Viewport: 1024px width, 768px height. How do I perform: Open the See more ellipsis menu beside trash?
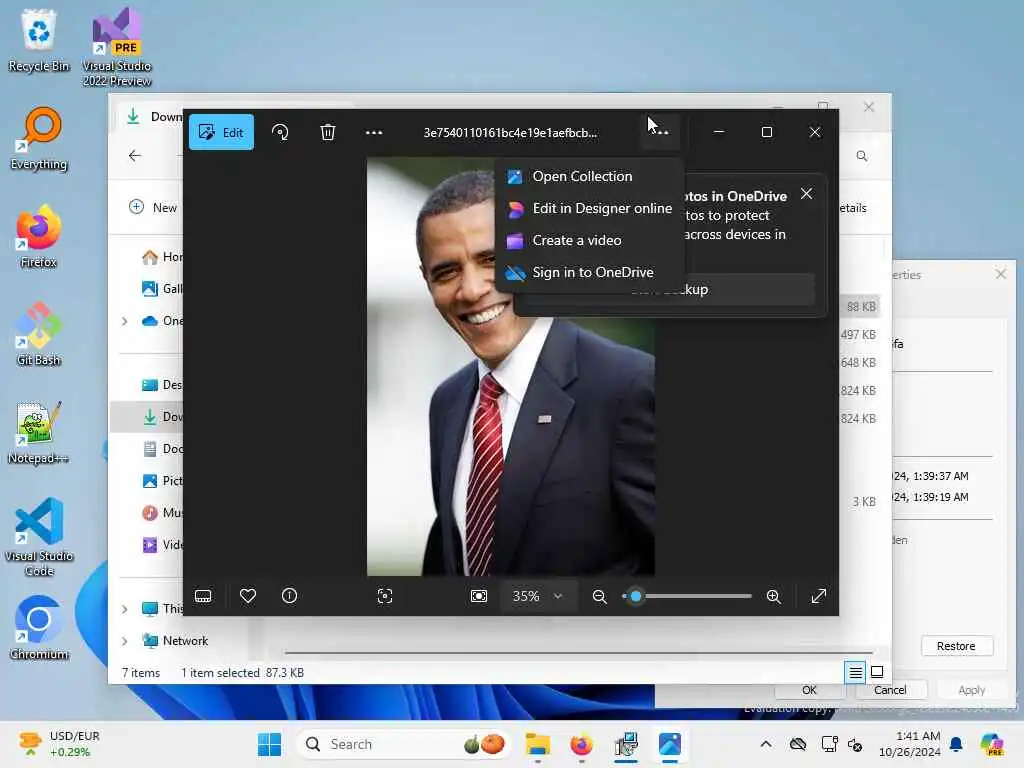point(374,132)
